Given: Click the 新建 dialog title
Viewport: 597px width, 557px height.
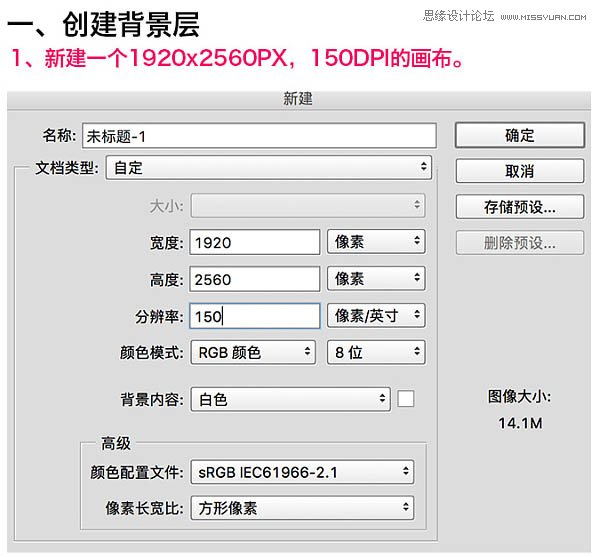Looking at the screenshot, I should click(297, 99).
